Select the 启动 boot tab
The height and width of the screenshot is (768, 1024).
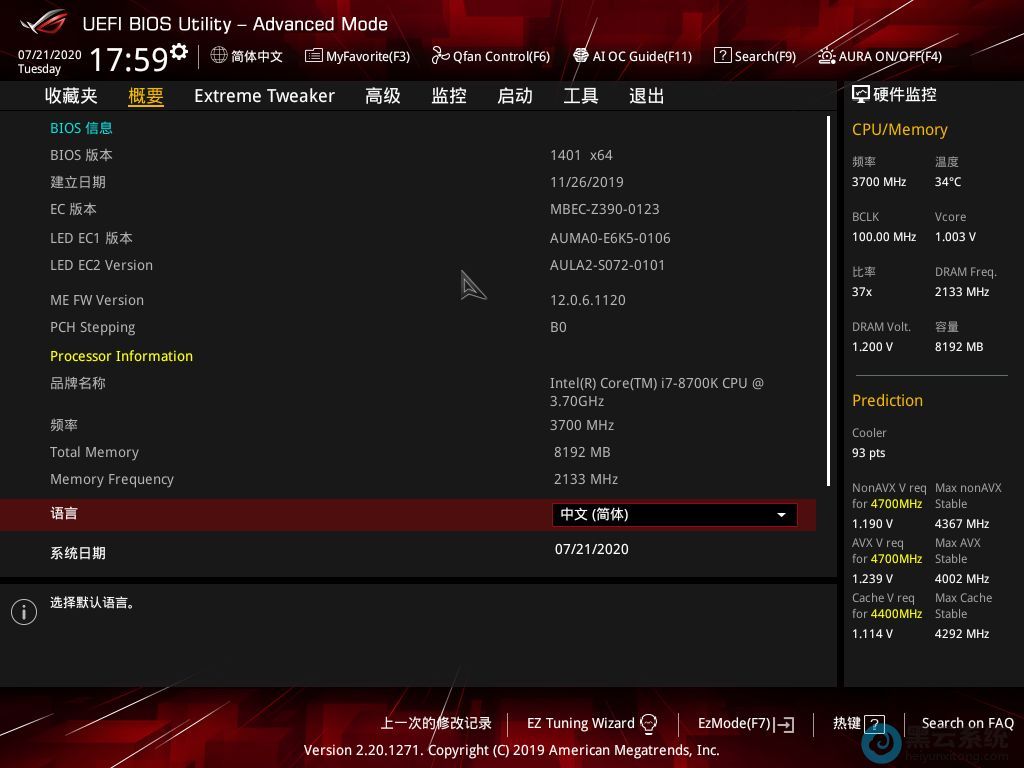(514, 96)
